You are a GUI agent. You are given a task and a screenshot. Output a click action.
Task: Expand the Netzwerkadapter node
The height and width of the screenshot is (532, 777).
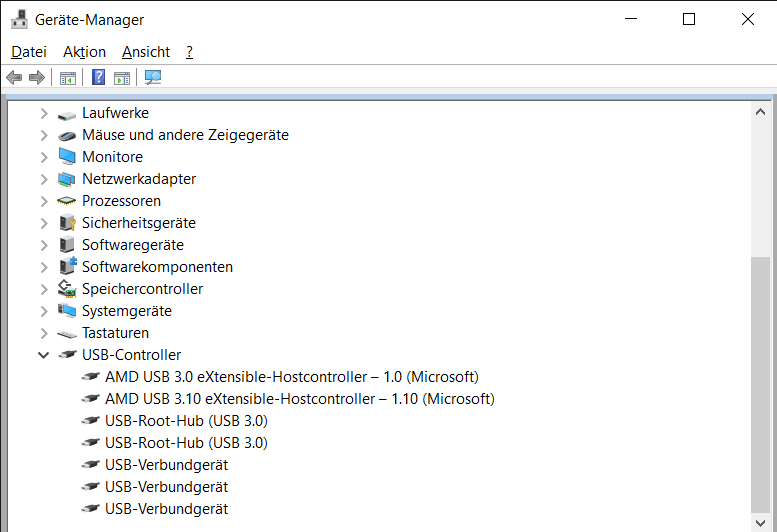[x=44, y=179]
